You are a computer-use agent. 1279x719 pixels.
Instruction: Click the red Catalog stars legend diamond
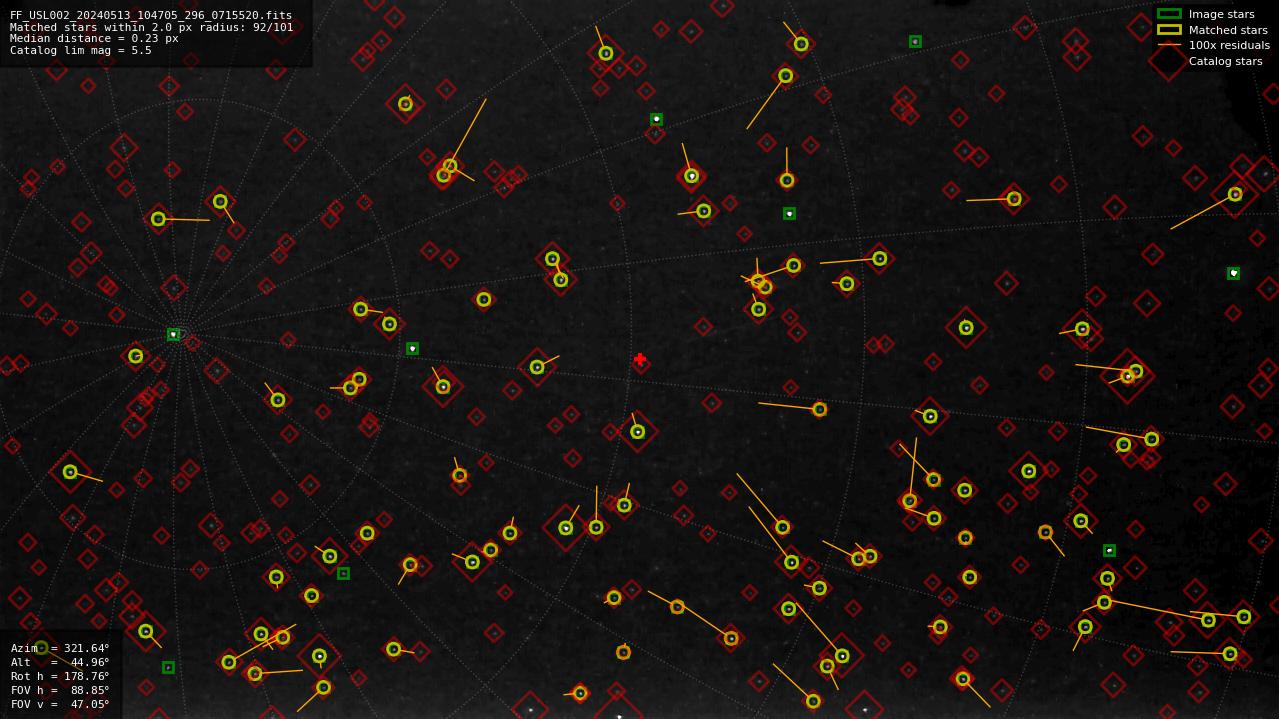[1169, 61]
